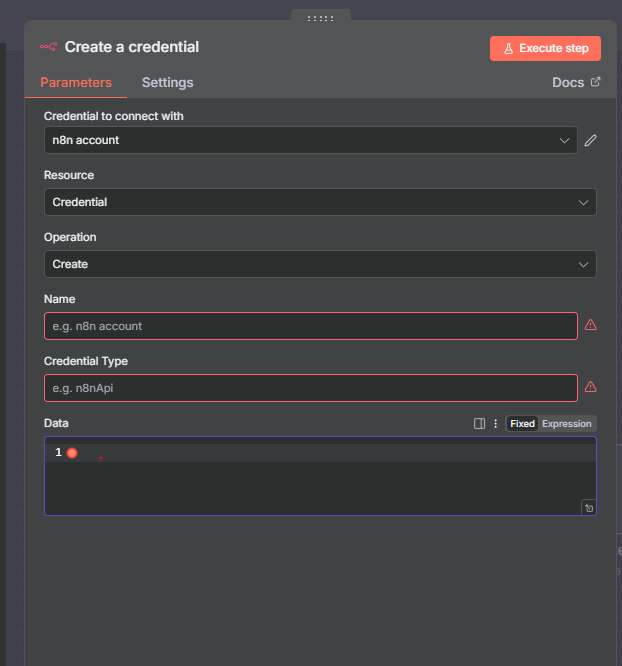Switch to the Parameters tab

pyautogui.click(x=76, y=83)
